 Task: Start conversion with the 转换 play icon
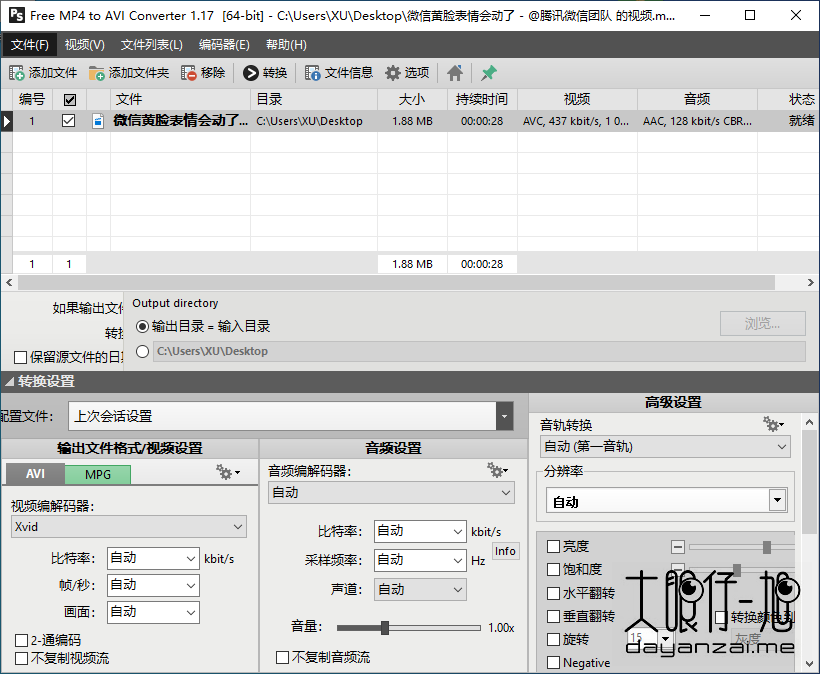[250, 73]
